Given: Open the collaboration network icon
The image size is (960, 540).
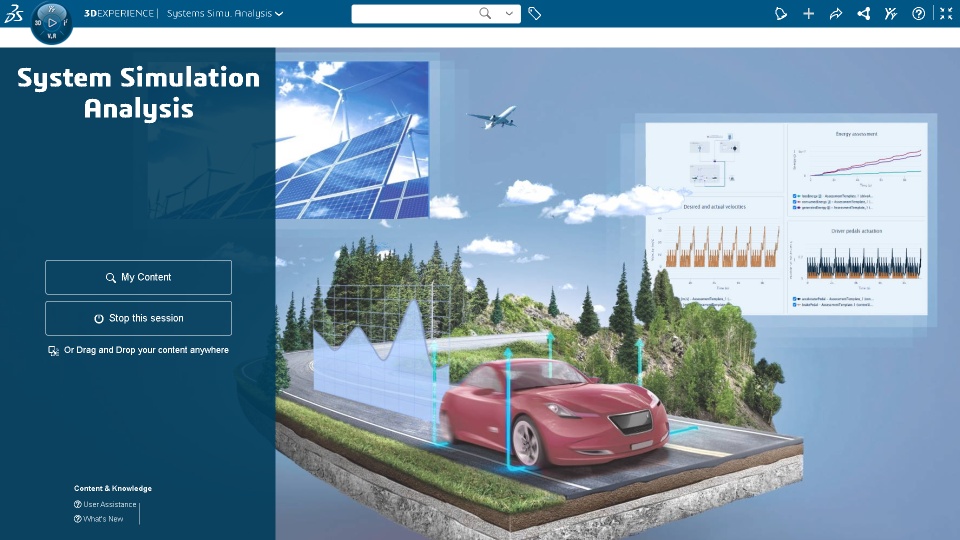Looking at the screenshot, I should click(x=864, y=13).
